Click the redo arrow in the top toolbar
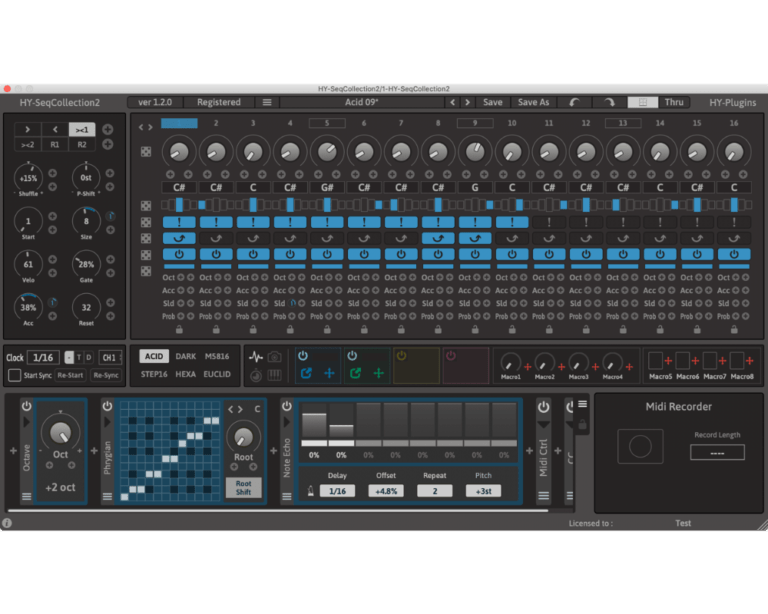 point(608,102)
